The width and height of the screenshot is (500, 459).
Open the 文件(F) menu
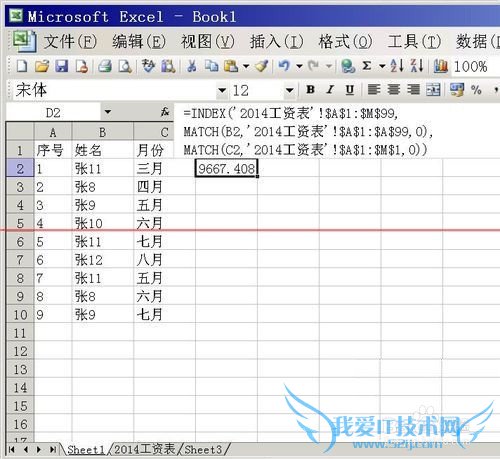click(x=70, y=42)
